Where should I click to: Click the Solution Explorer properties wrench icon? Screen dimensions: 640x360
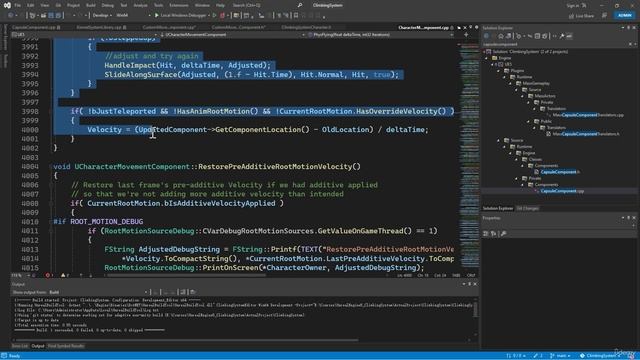pos(562,36)
